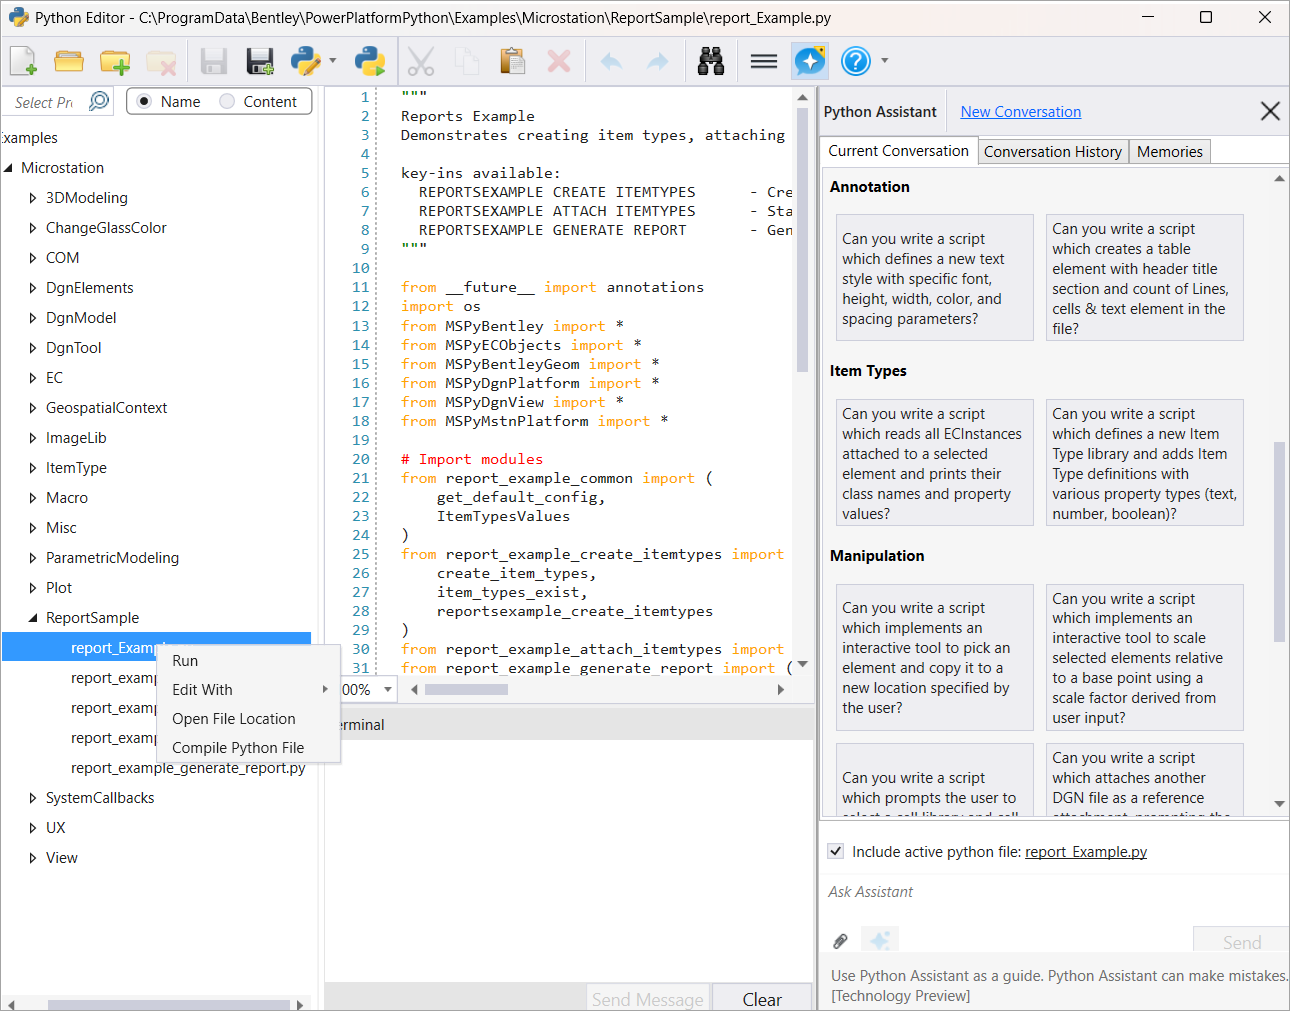Viewport: 1290px width, 1011px height.
Task: Click the remove folder icon
Action: (x=161, y=62)
